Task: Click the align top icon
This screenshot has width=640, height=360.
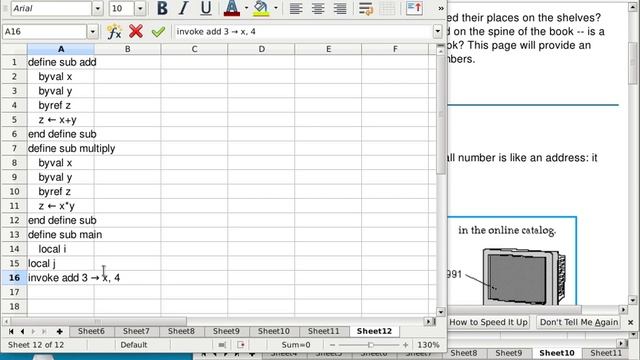Action: (414, 8)
